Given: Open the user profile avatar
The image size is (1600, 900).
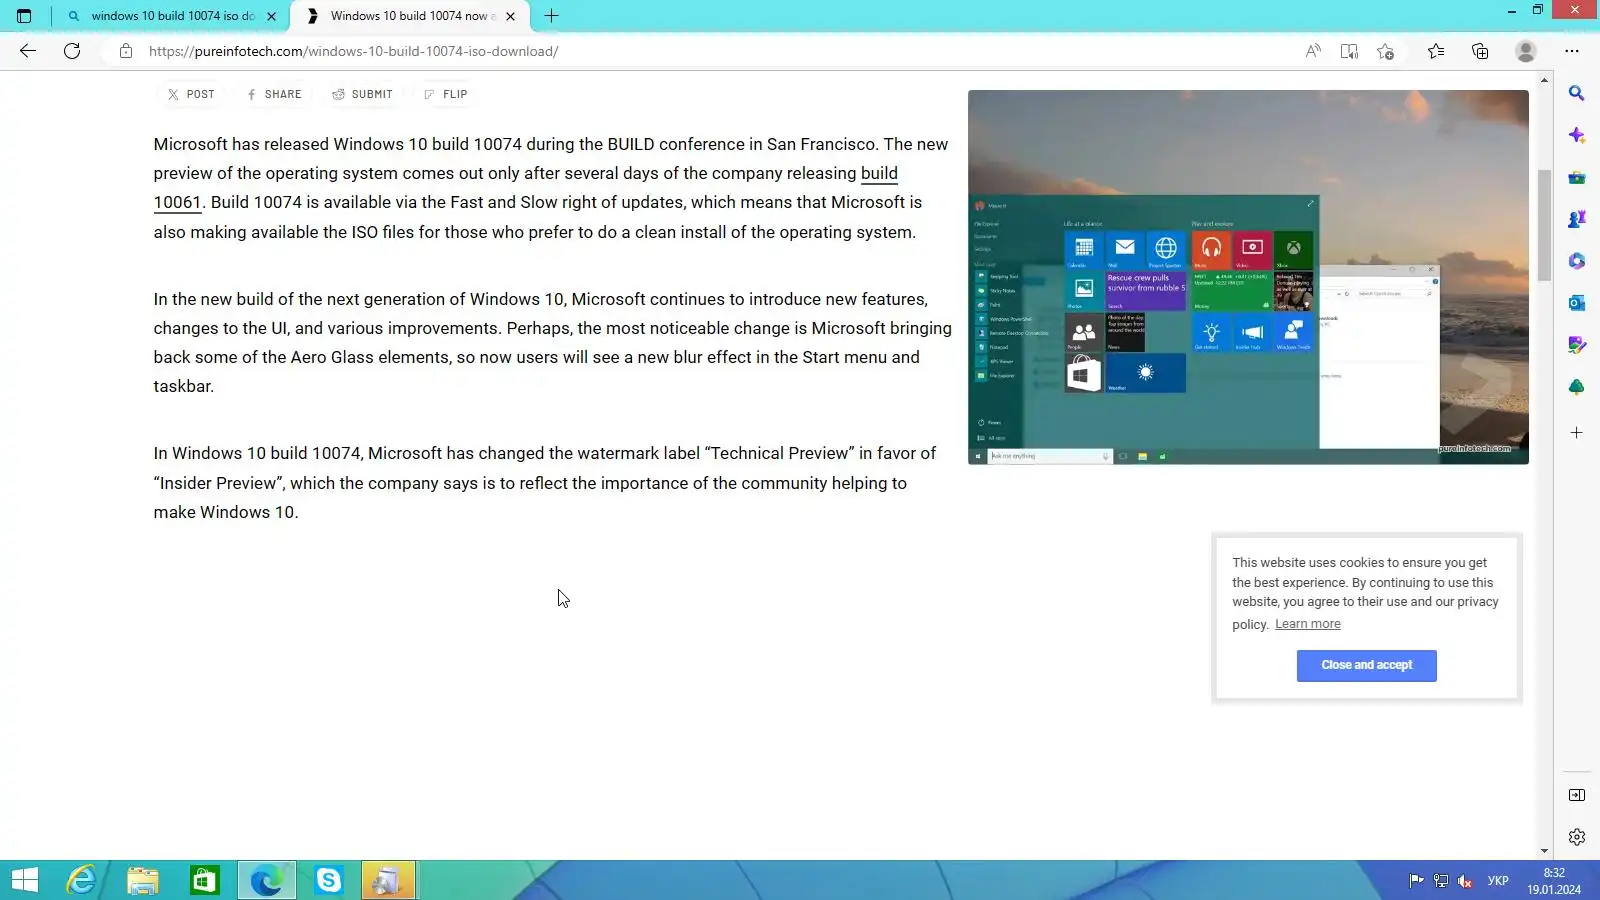Looking at the screenshot, I should [x=1525, y=51].
